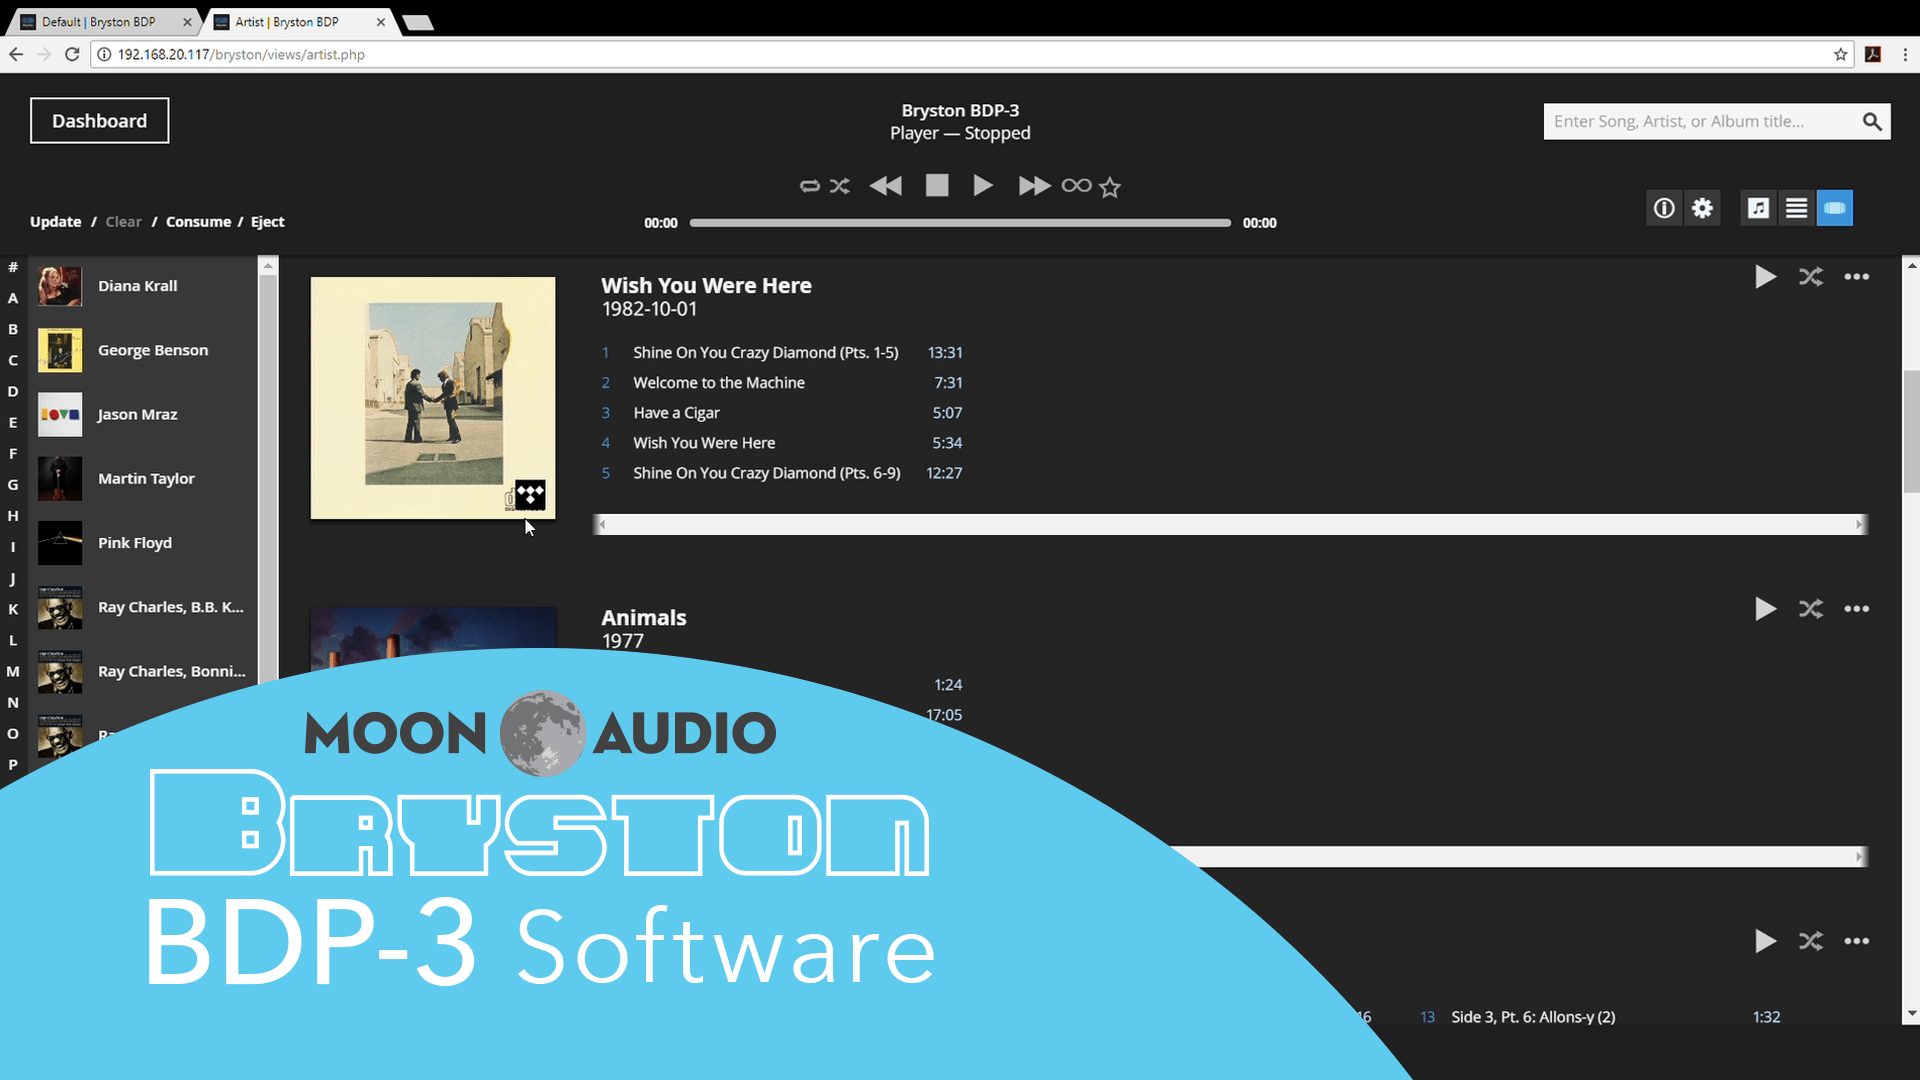Play the Wish You Were Here album

pos(1765,277)
